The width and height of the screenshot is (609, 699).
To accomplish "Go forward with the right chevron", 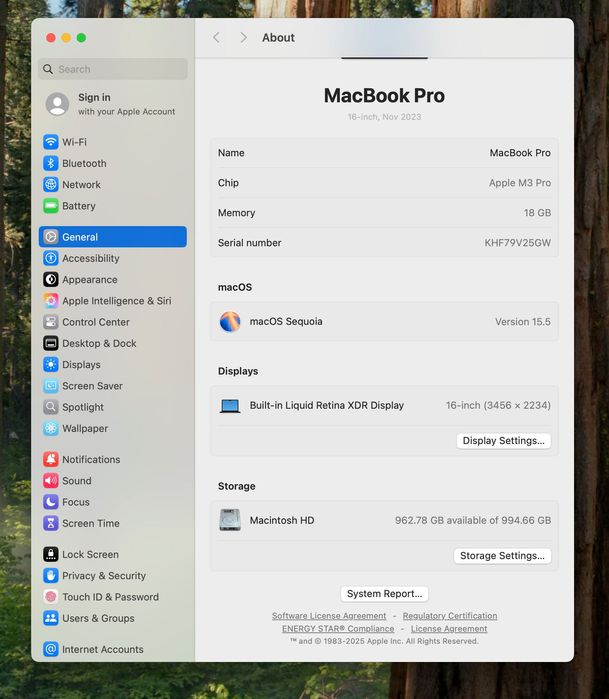I will [243, 37].
